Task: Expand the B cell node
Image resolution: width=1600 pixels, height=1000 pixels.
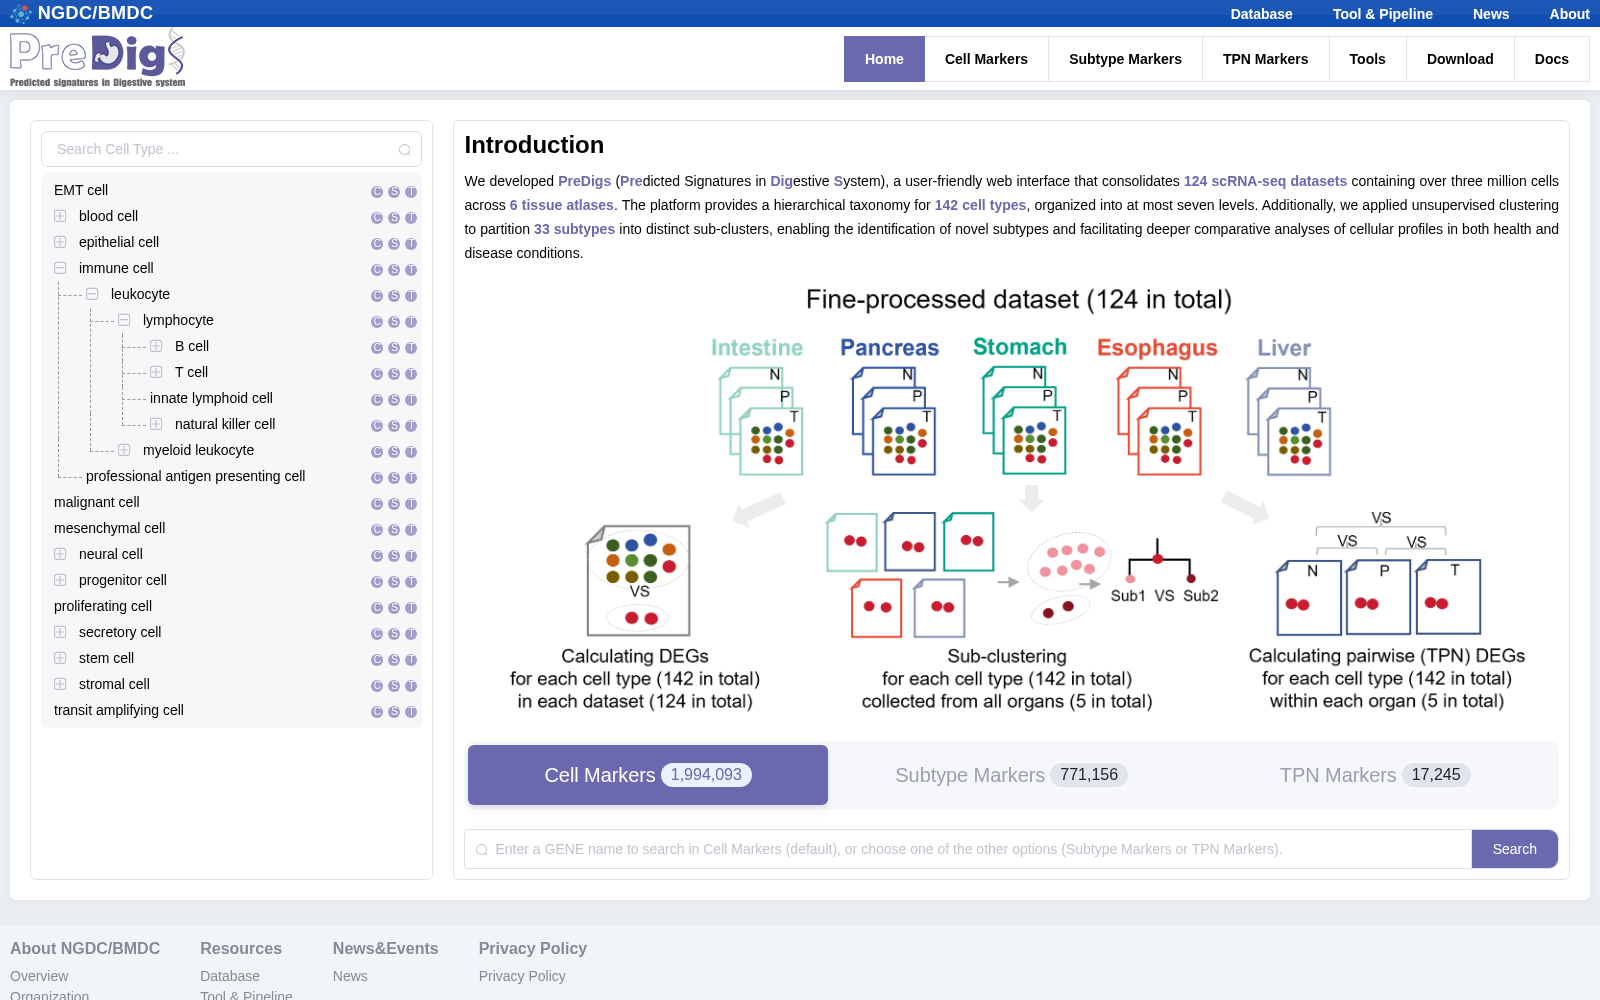Action: pos(156,346)
